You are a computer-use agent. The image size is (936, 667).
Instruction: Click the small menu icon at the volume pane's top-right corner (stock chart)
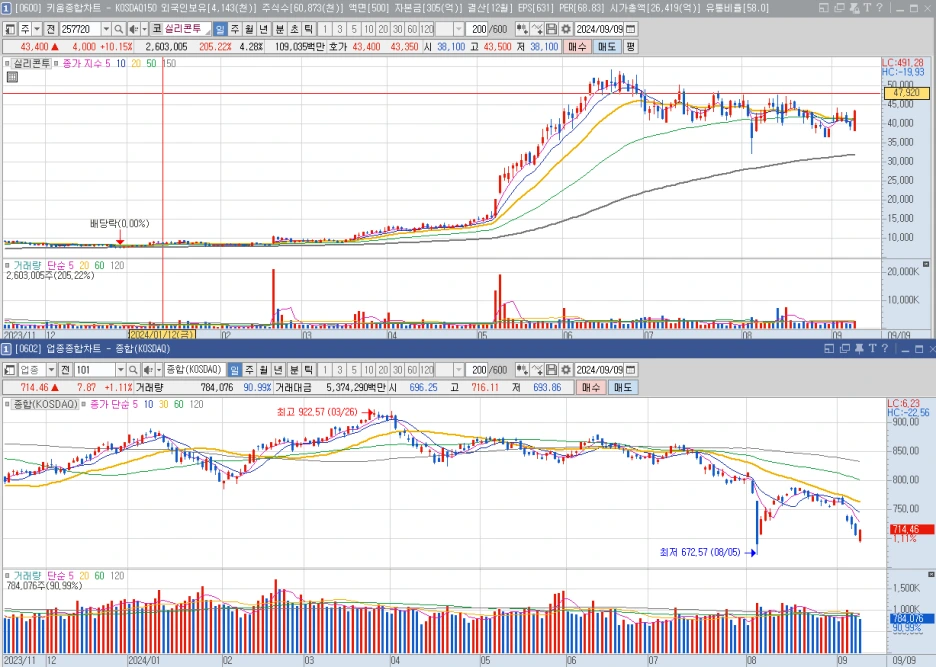pos(926,264)
